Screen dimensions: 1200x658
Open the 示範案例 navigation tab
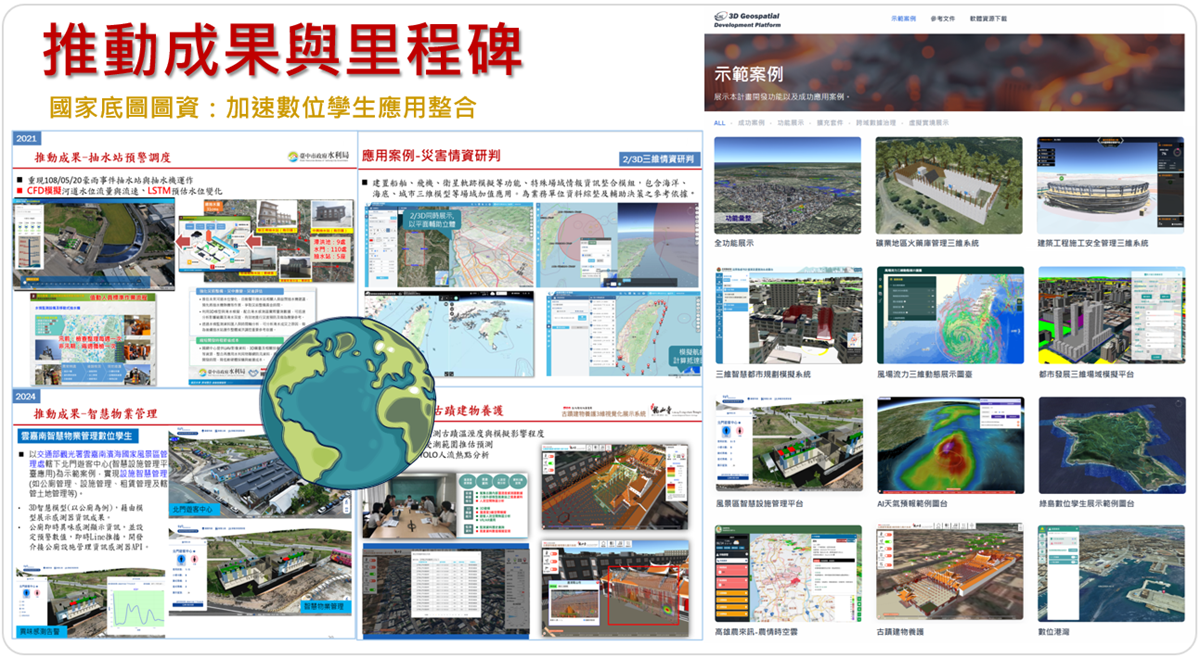pos(902,19)
